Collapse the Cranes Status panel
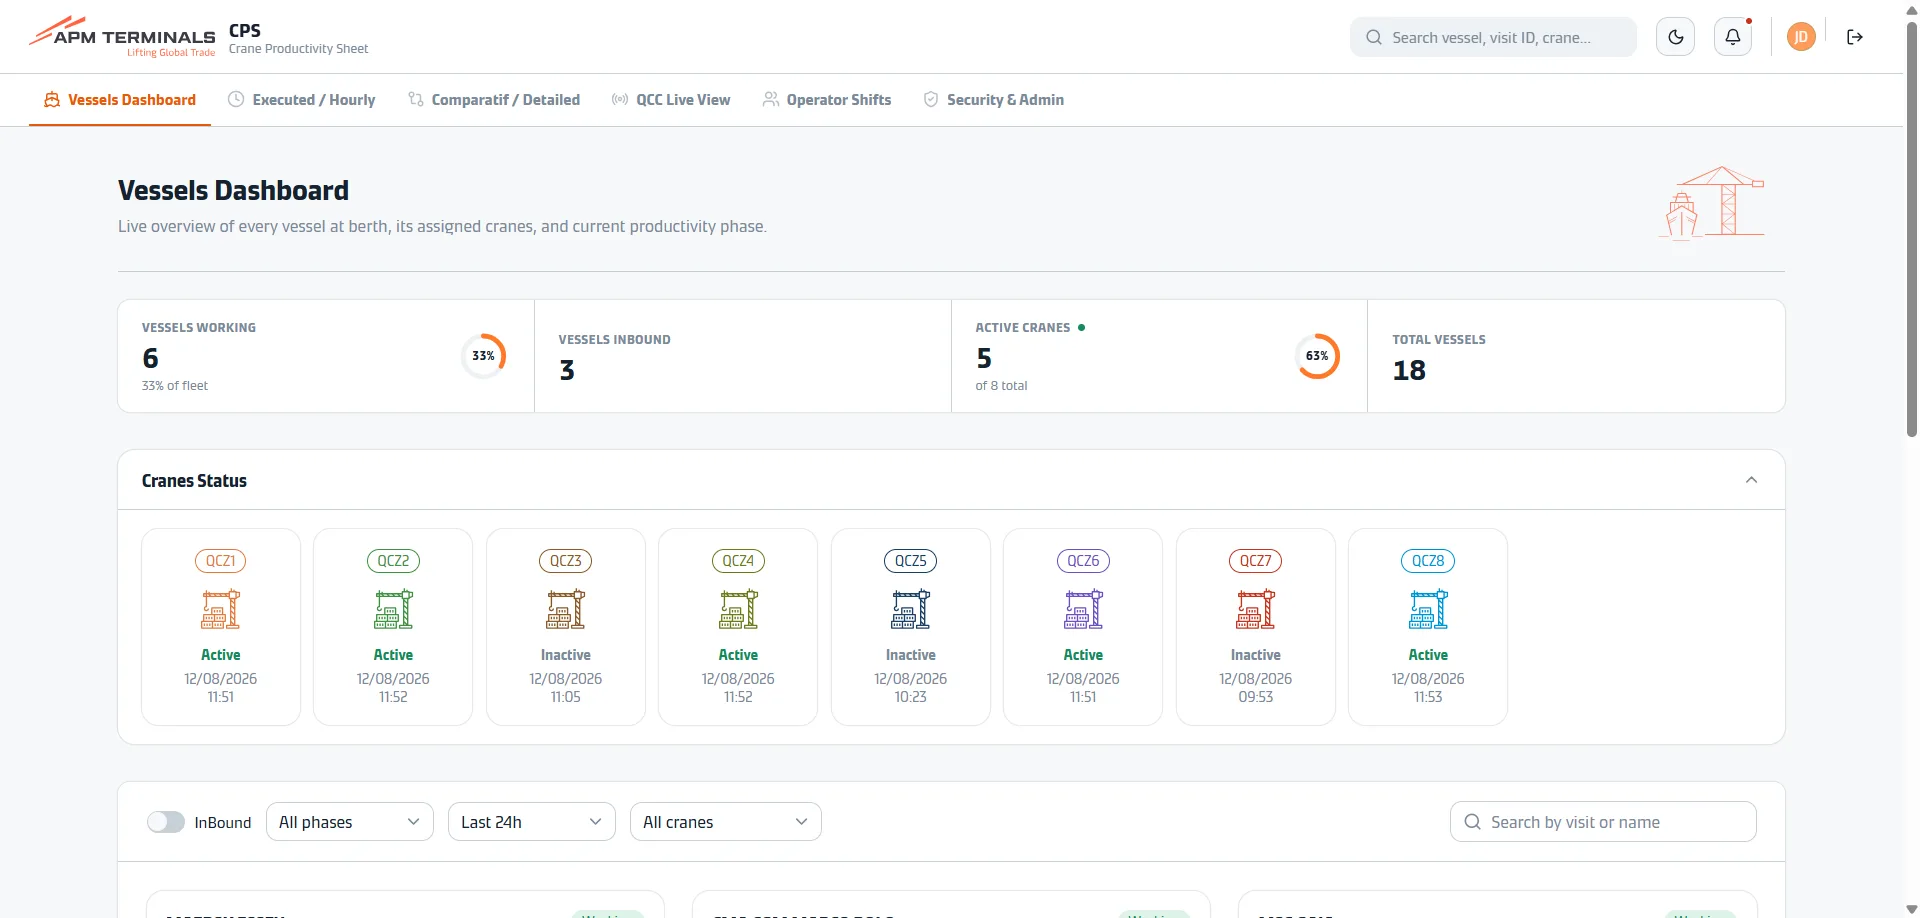 tap(1751, 480)
